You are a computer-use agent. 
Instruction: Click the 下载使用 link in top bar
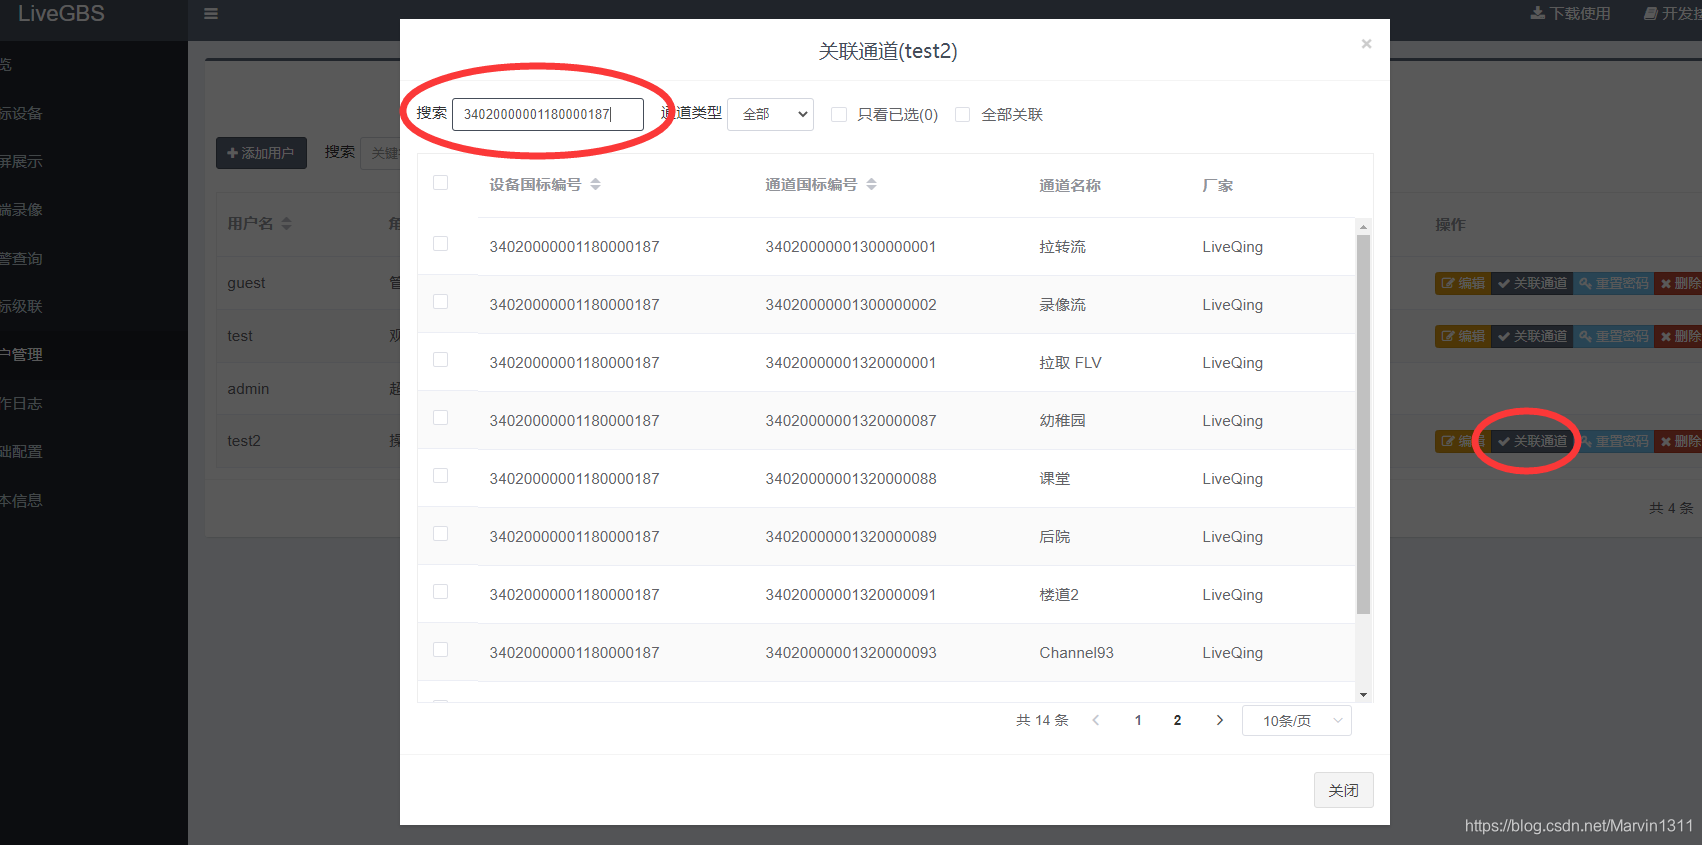tap(1571, 13)
